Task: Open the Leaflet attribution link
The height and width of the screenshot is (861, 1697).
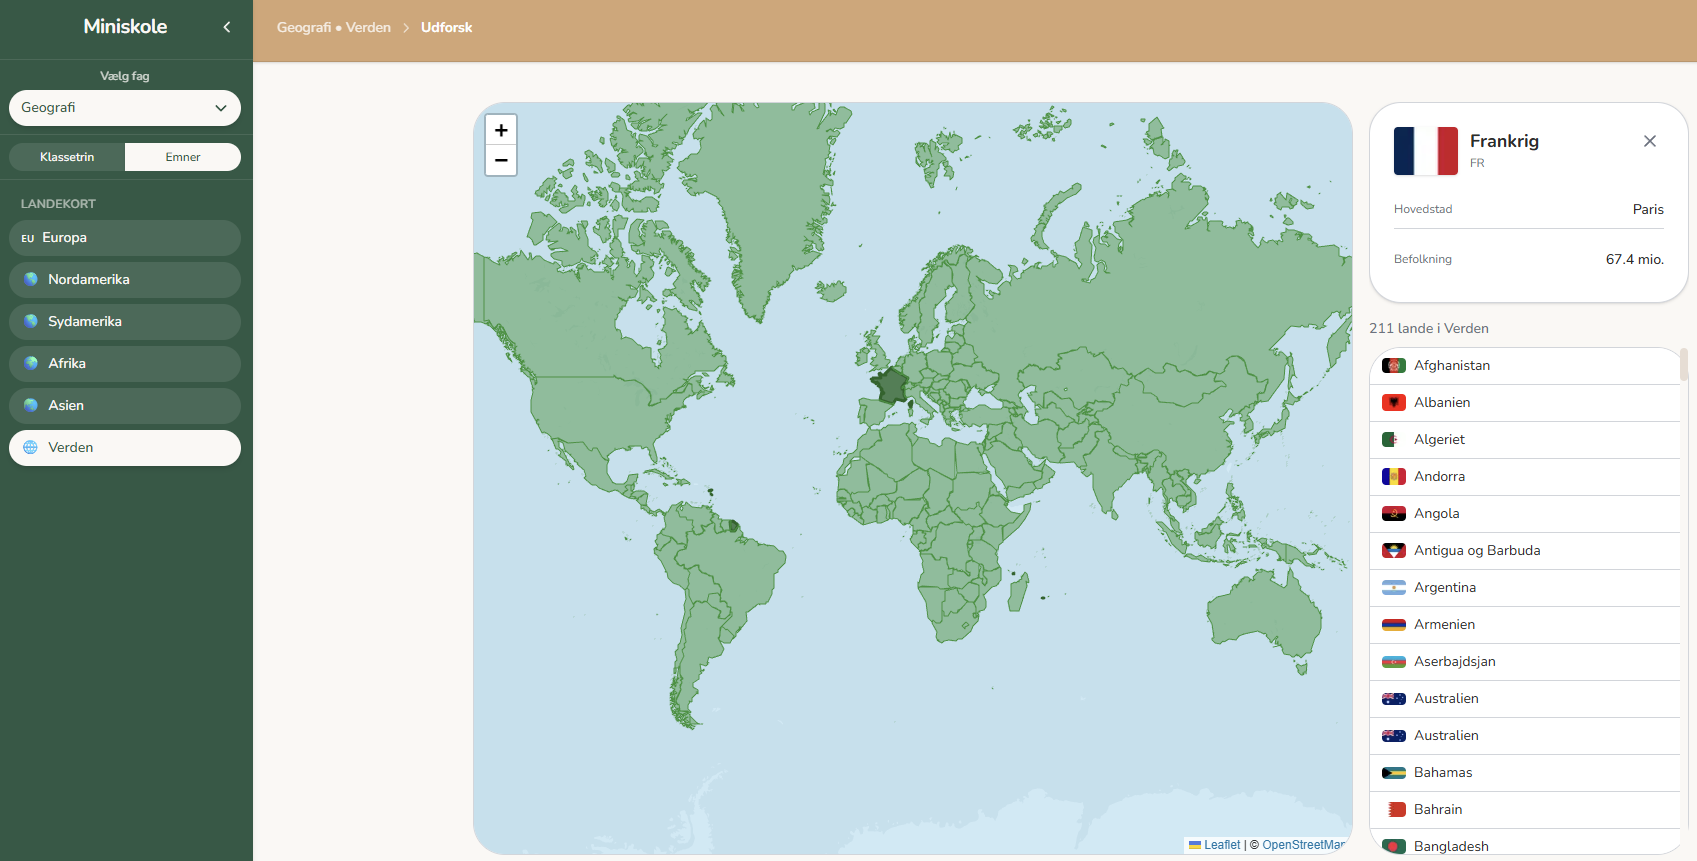Action: pyautogui.click(x=1221, y=845)
